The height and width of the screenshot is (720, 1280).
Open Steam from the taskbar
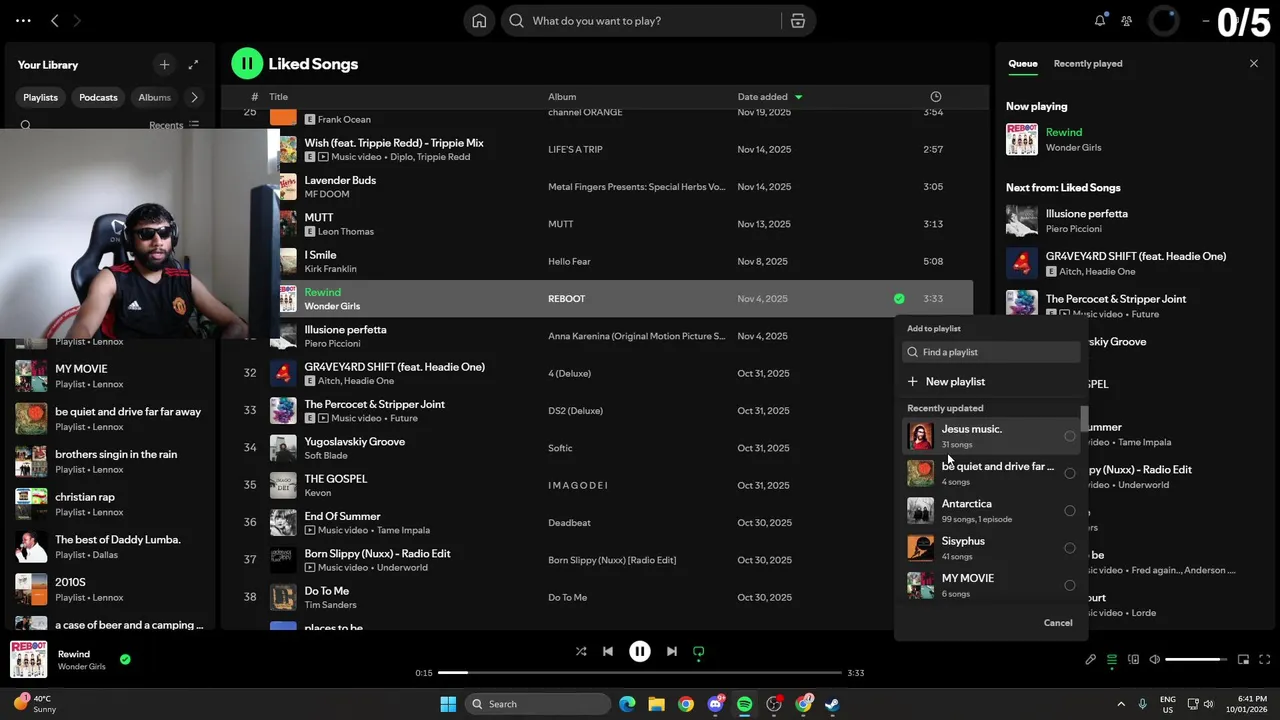click(832, 704)
